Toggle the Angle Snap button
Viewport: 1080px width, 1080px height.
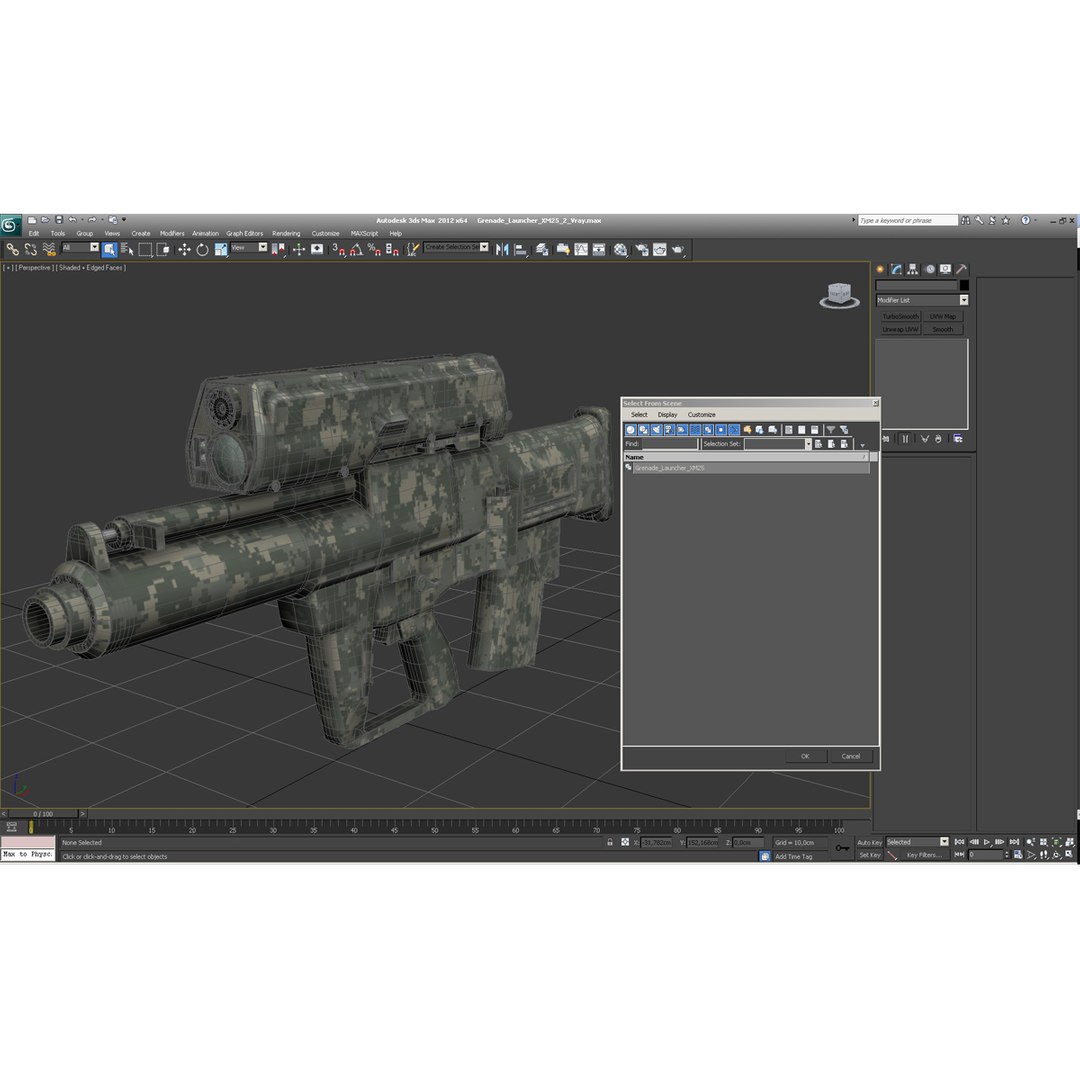pos(356,249)
